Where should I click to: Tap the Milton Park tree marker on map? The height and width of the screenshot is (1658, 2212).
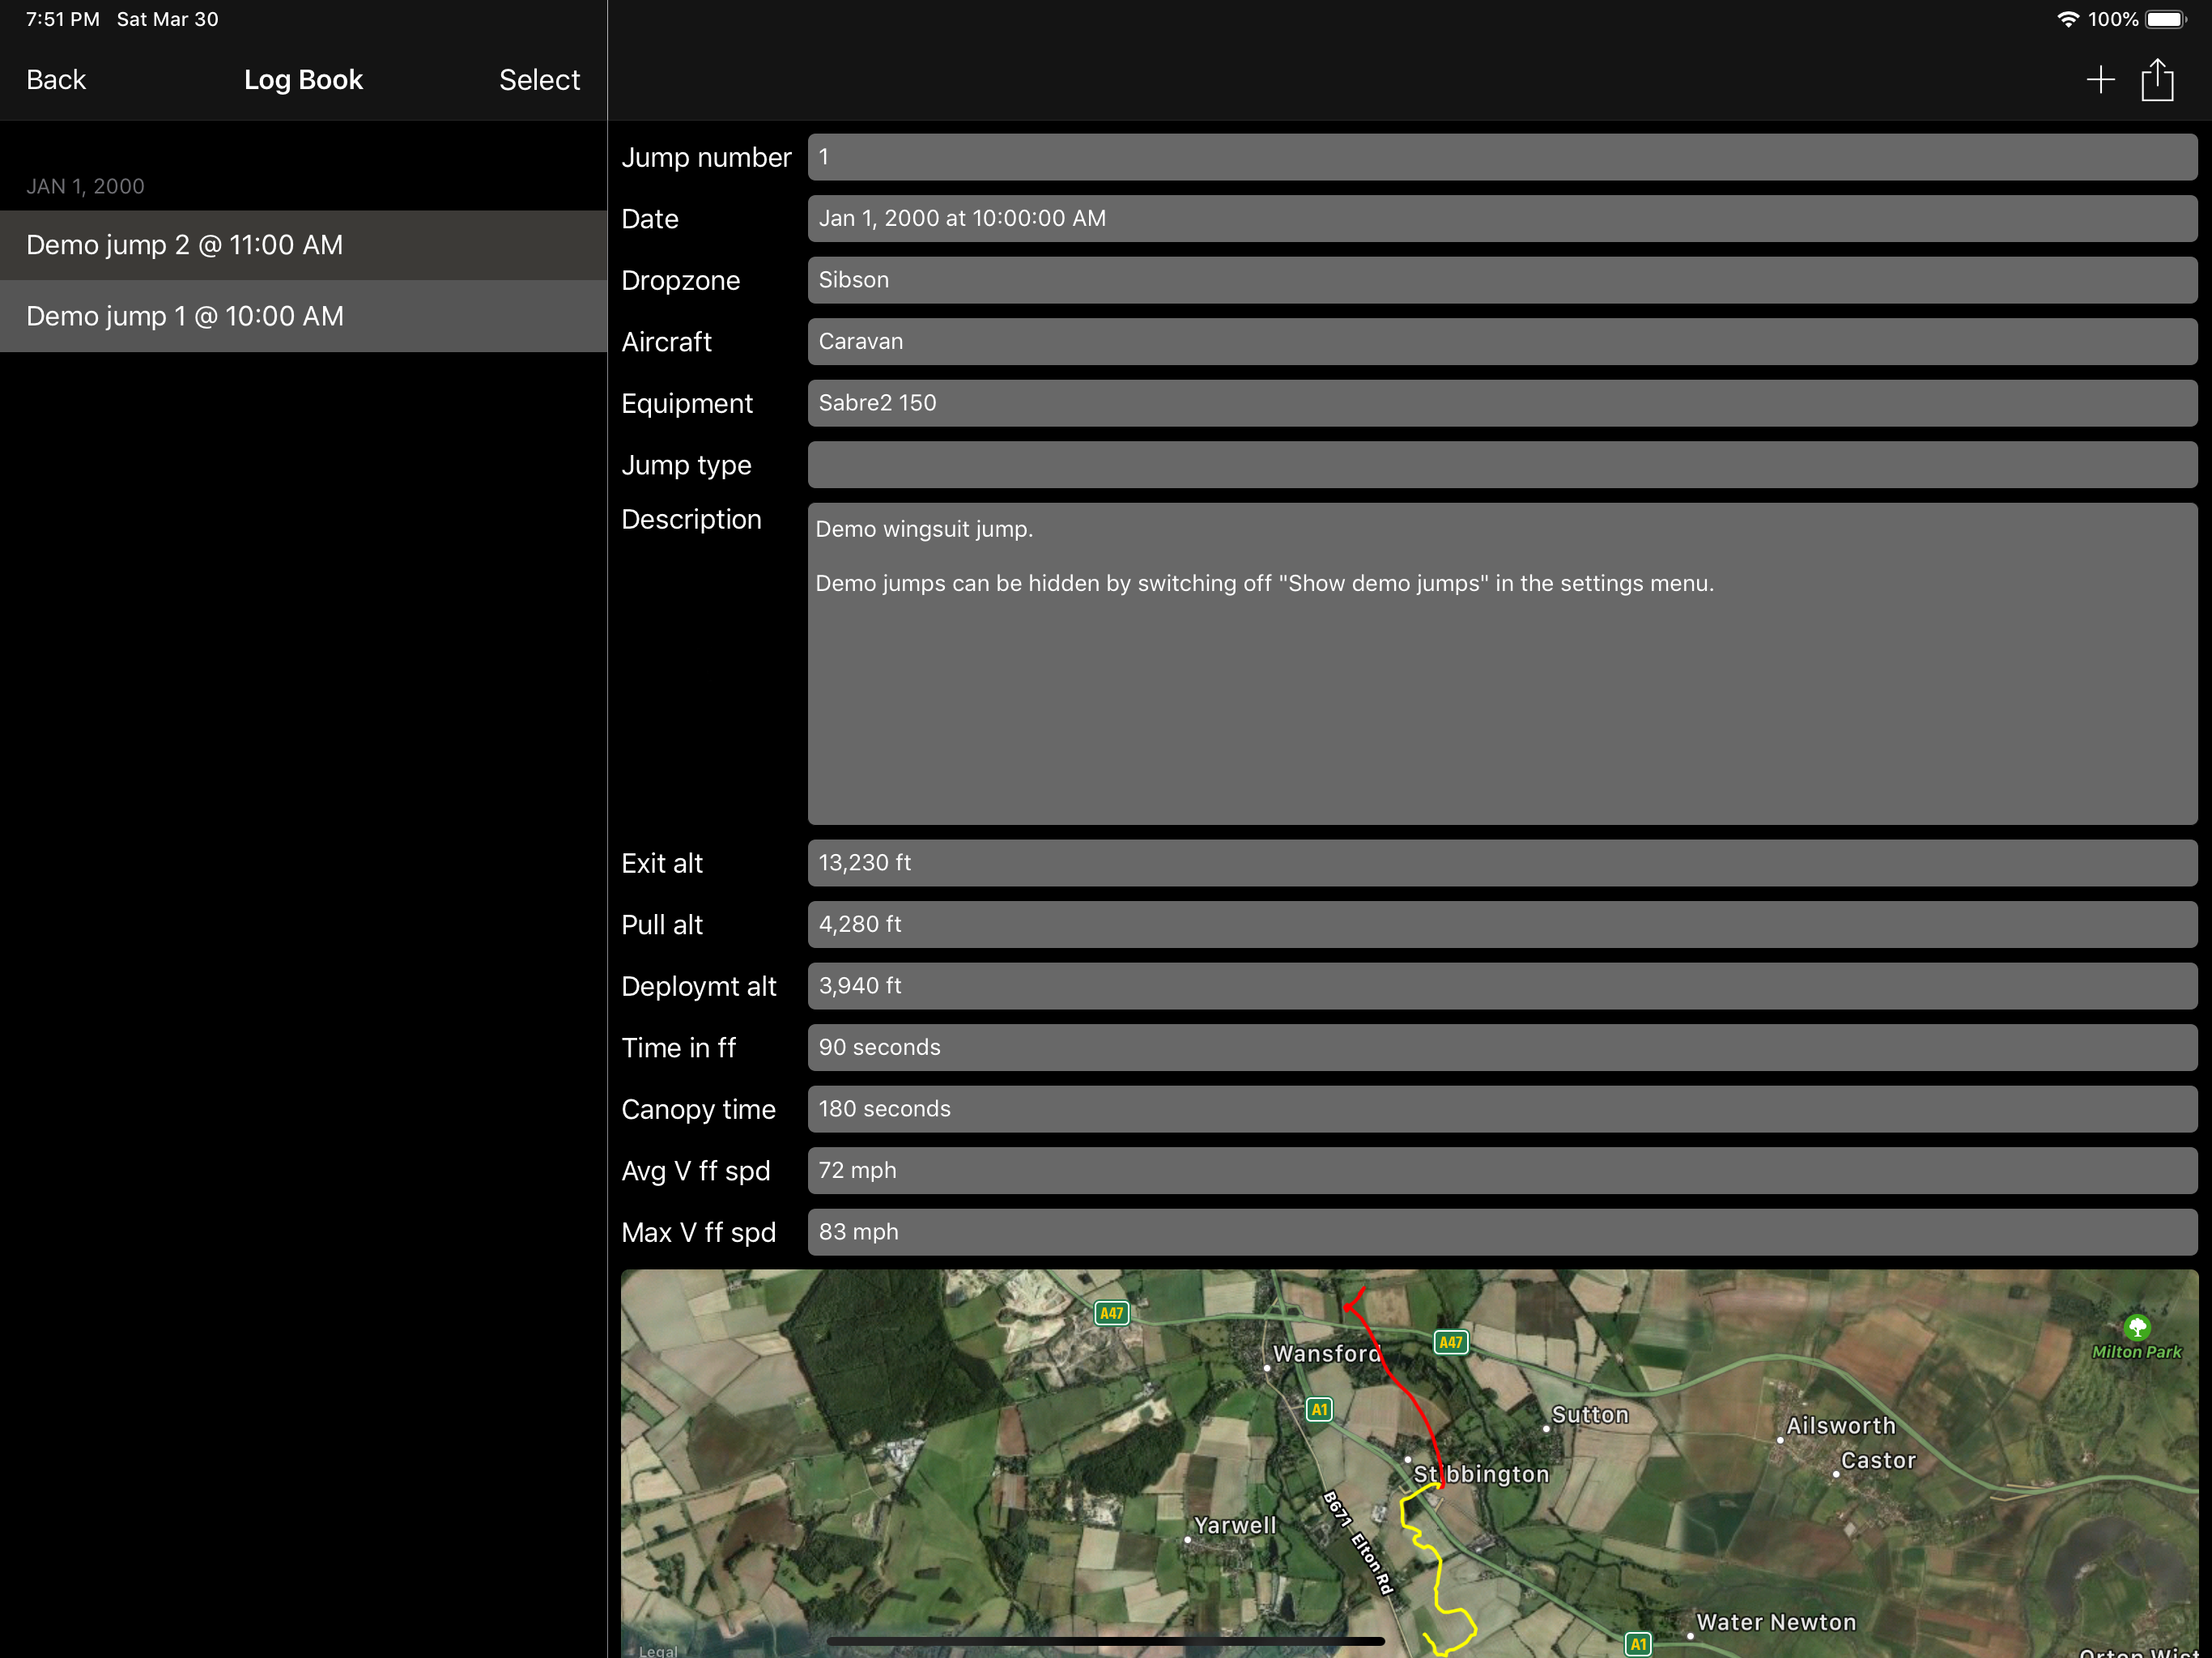2137,1327
